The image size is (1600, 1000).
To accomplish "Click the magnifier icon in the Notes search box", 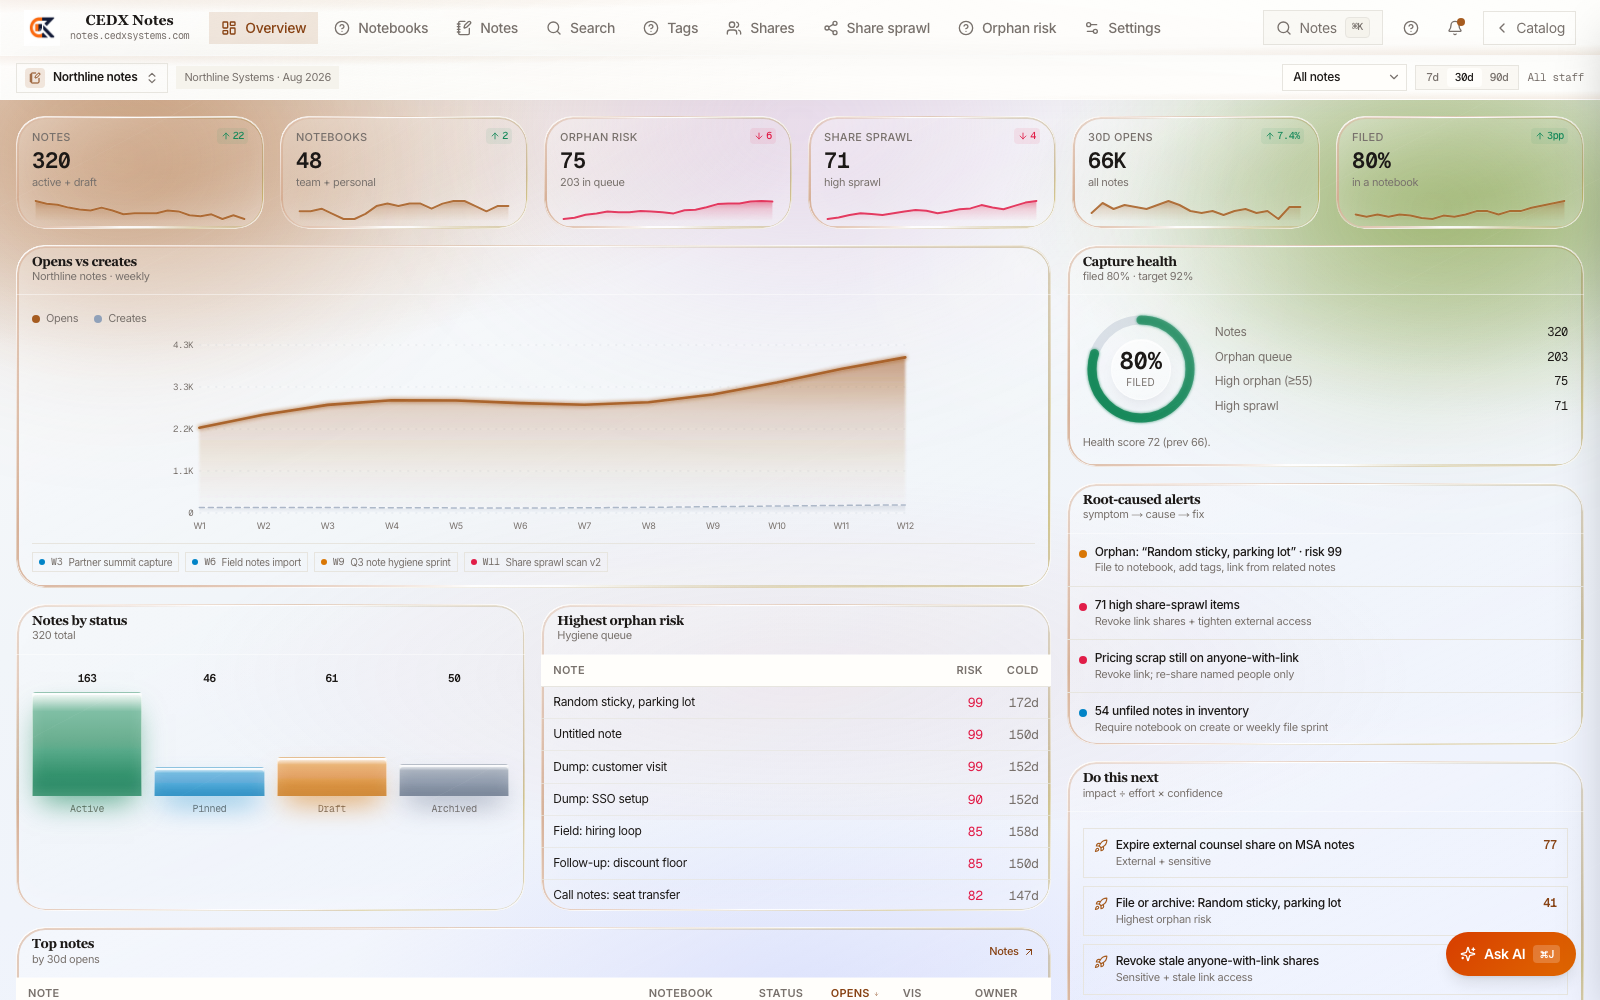I will click(x=1284, y=28).
